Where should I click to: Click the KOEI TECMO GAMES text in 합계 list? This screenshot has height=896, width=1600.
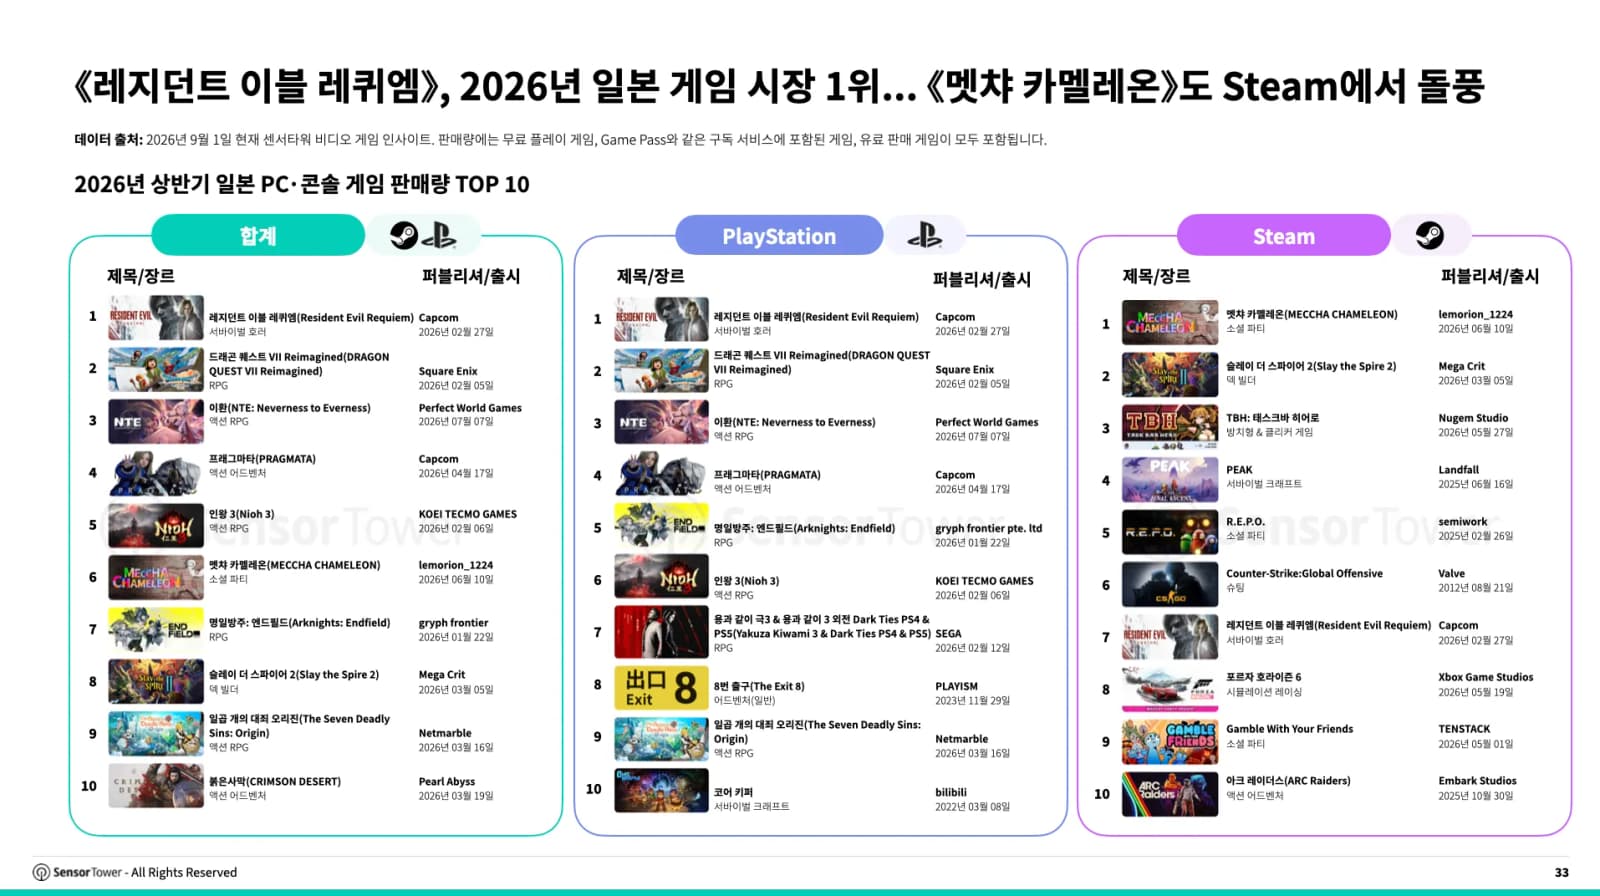[467, 514]
